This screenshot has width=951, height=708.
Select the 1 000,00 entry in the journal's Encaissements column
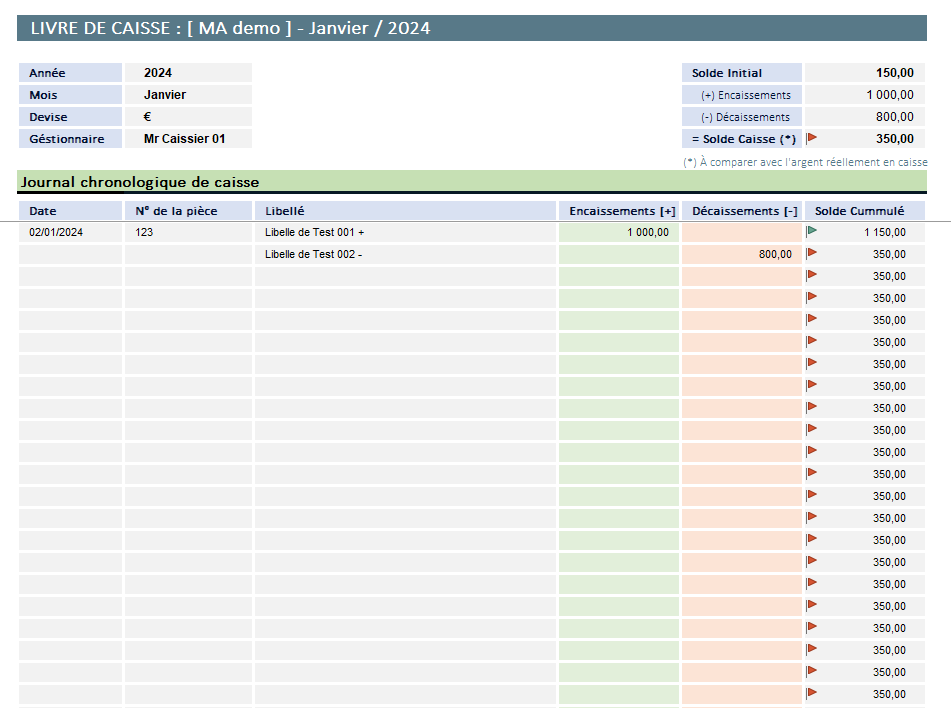pyautogui.click(x=618, y=232)
